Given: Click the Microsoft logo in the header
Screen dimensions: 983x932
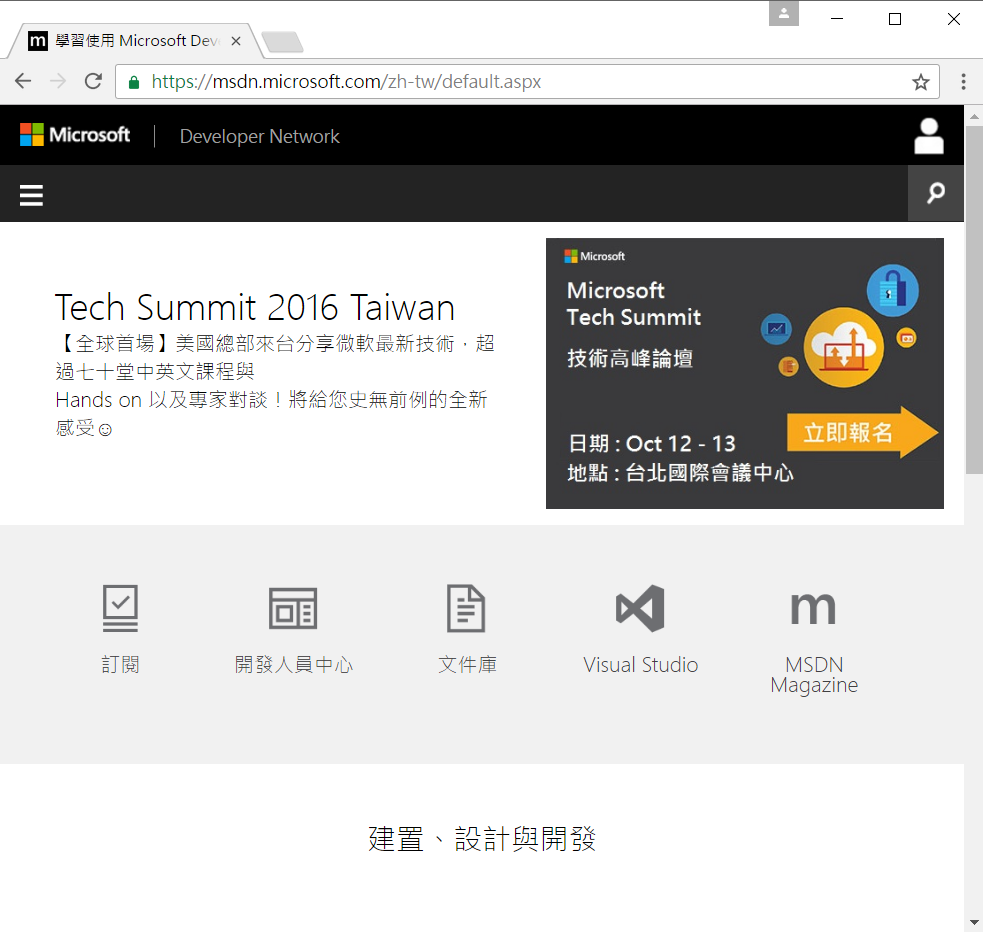Looking at the screenshot, I should pos(75,135).
